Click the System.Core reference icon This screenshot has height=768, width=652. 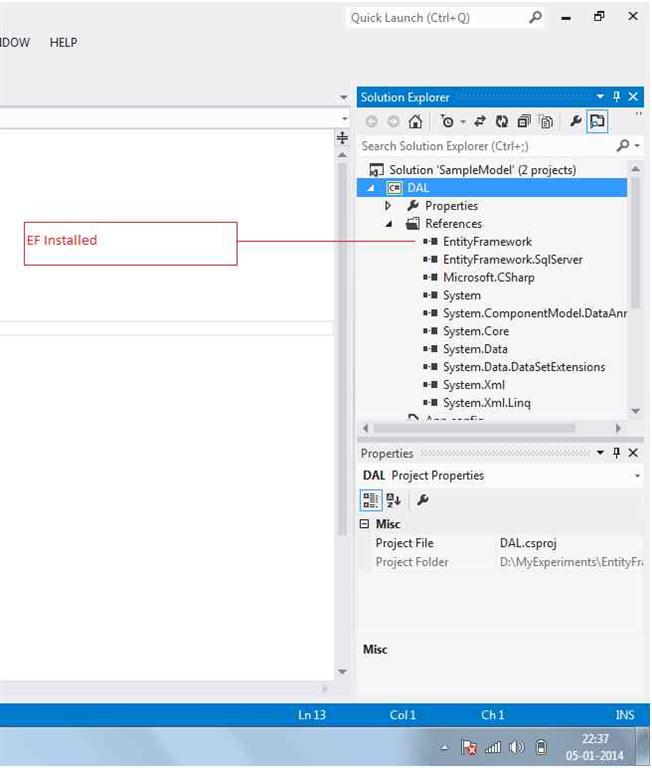430,331
